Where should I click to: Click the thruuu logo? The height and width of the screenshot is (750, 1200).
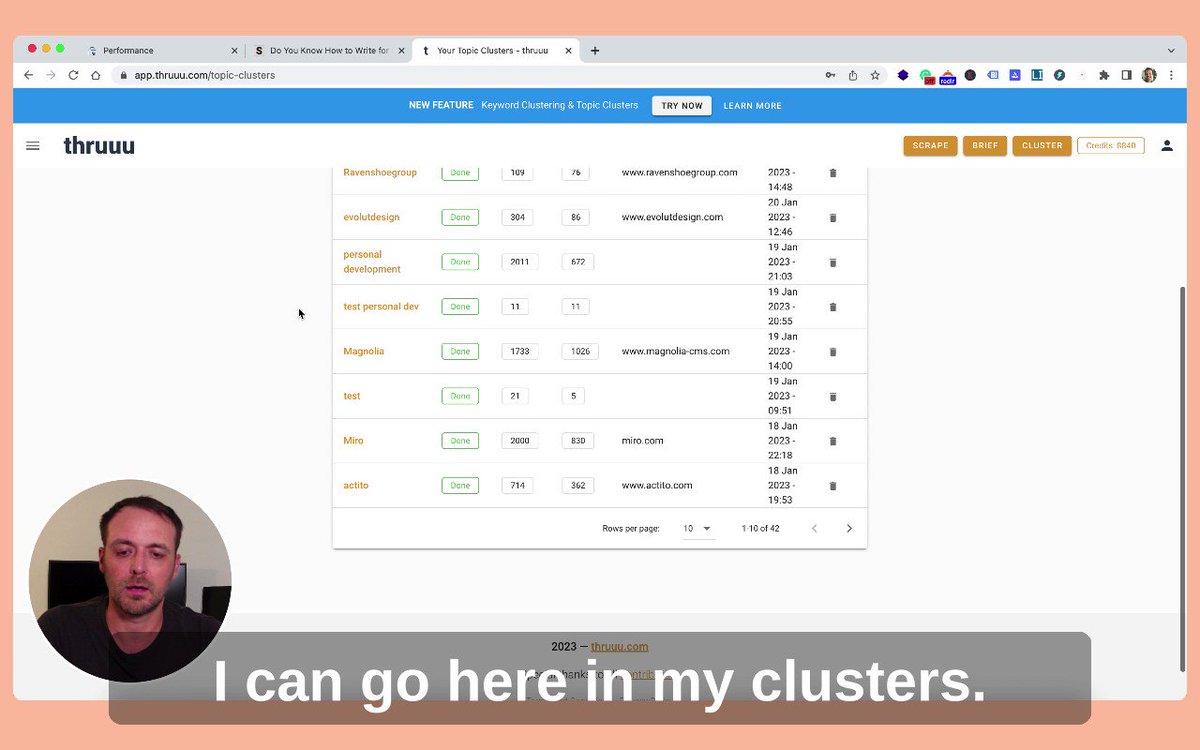pyautogui.click(x=99, y=146)
